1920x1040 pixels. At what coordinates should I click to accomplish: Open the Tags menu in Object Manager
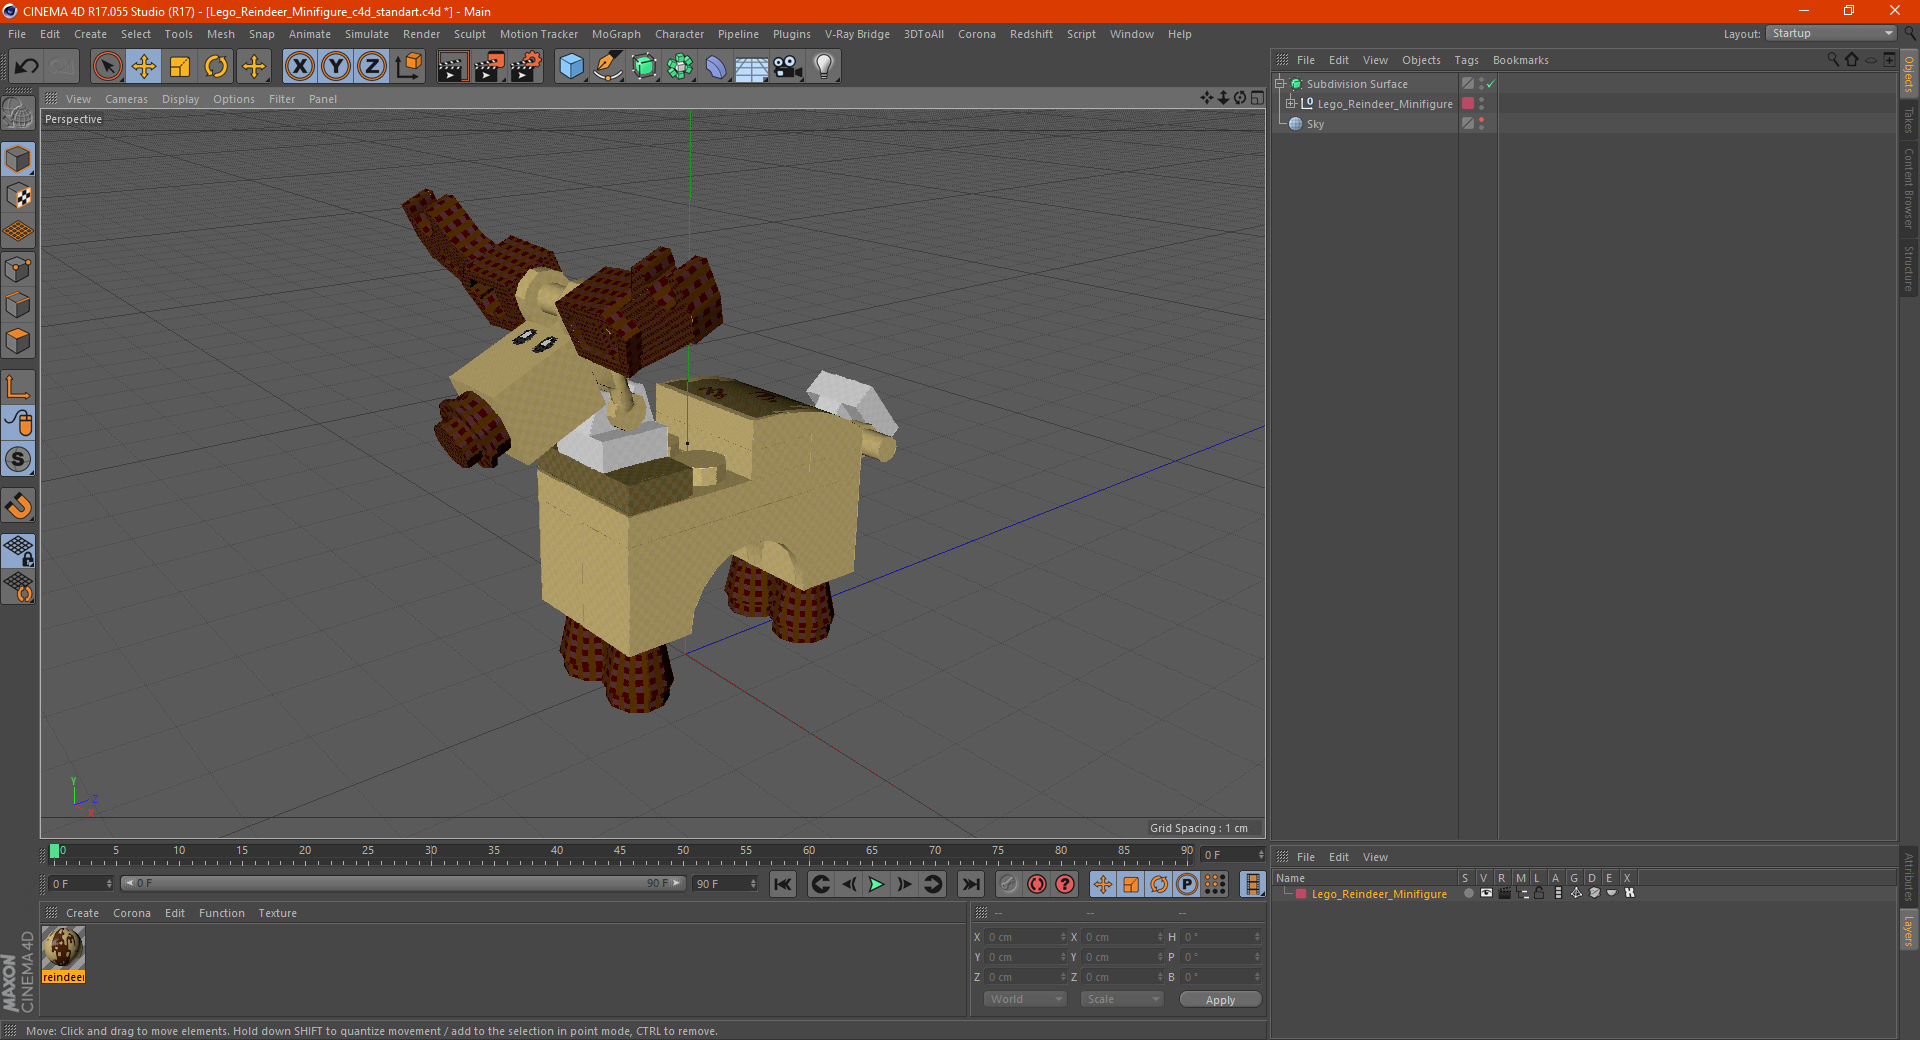coord(1466,60)
